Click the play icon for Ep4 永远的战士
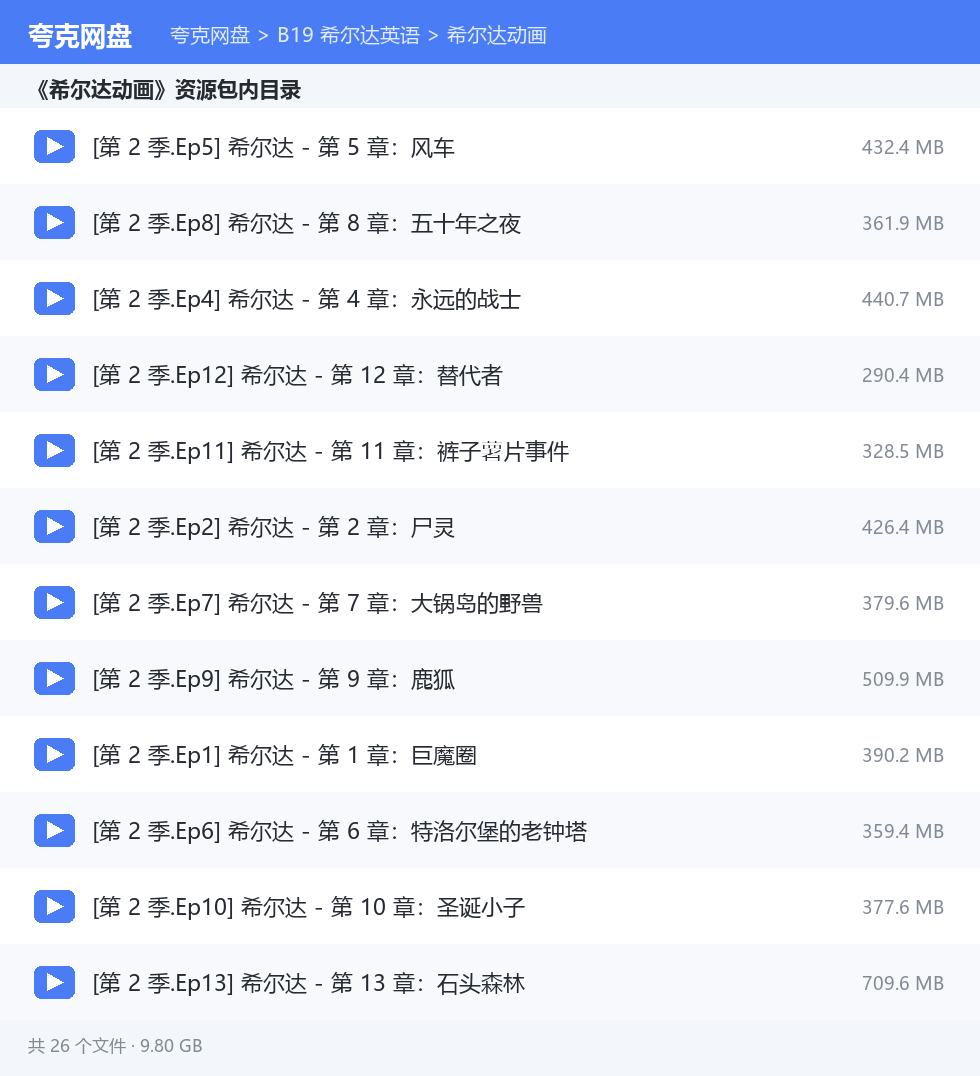The image size is (980, 1076). point(54,299)
